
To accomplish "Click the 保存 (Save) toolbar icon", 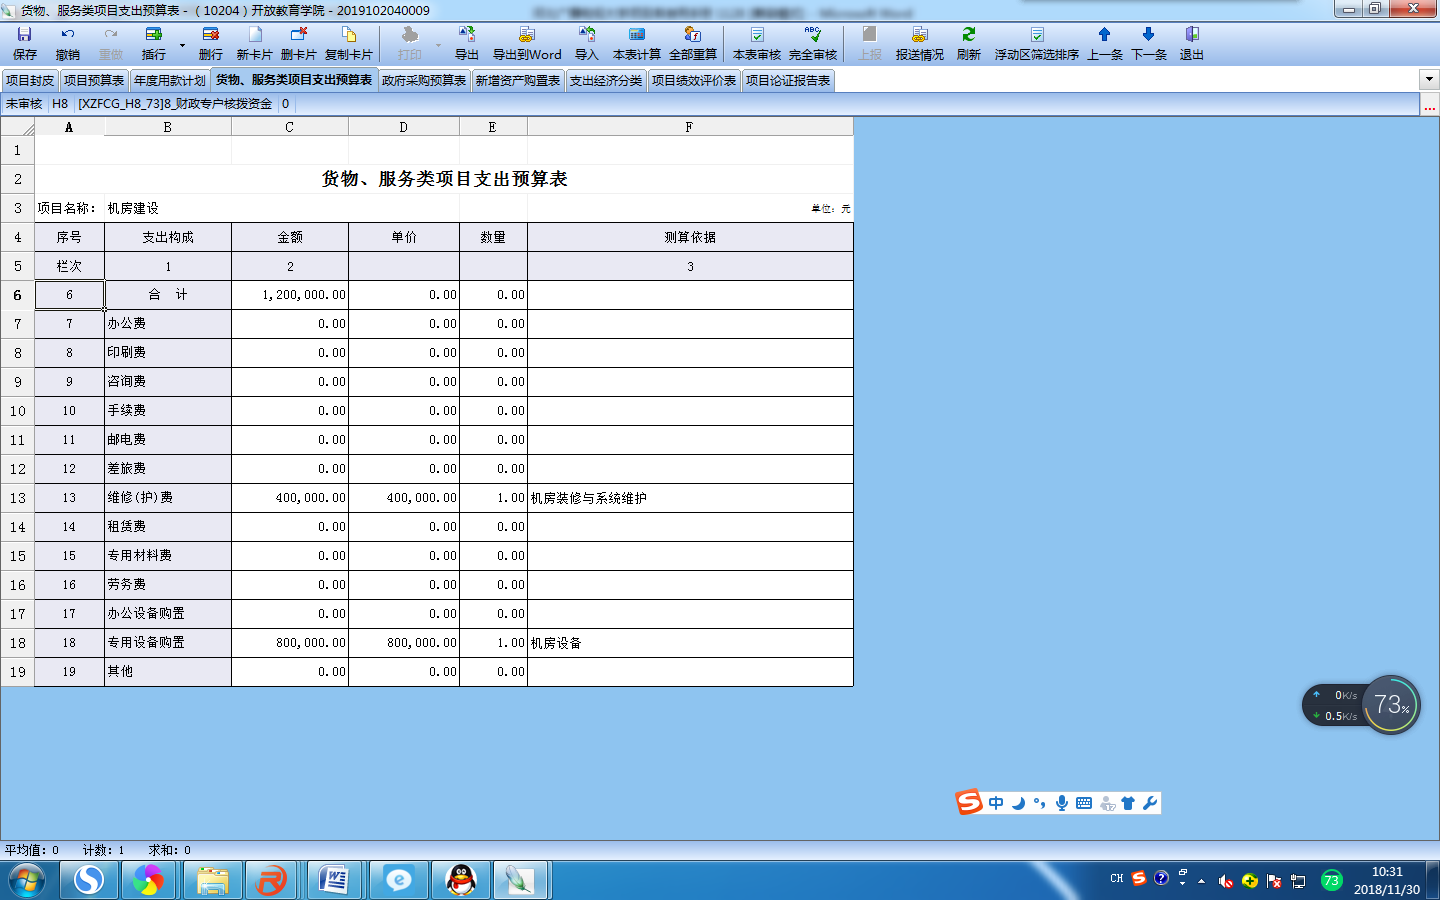I will coord(25,43).
